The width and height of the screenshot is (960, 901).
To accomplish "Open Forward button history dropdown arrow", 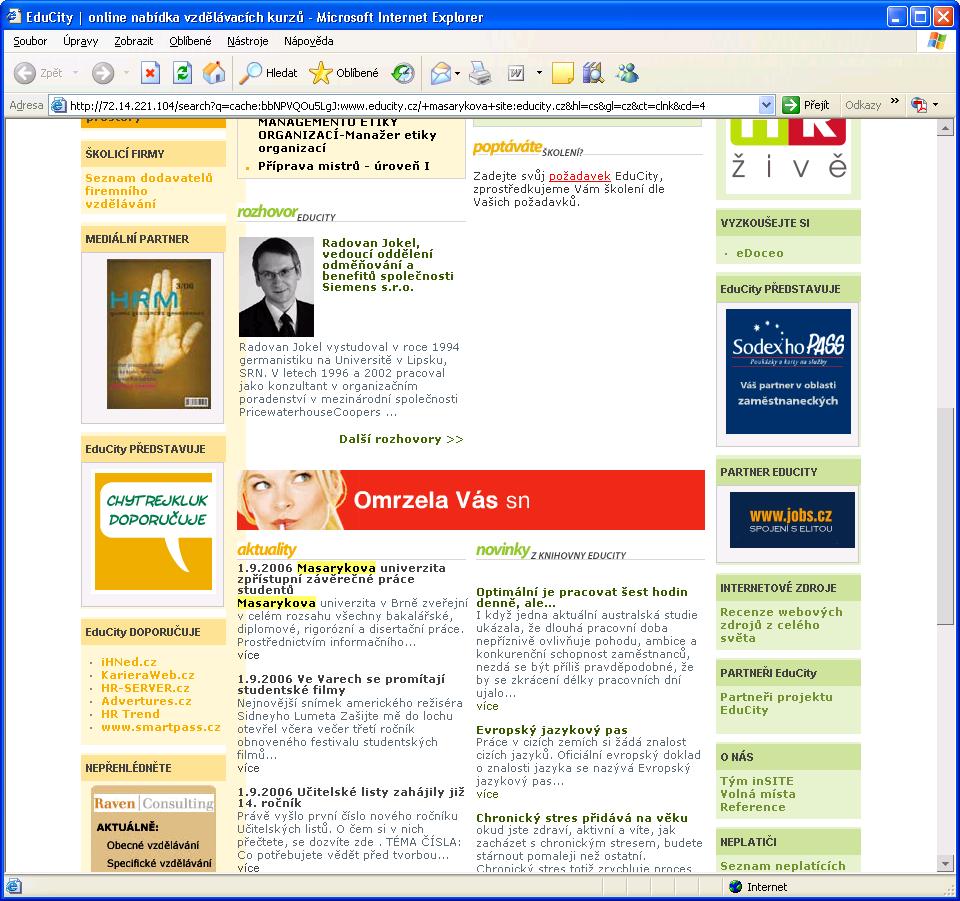I will coord(126,73).
